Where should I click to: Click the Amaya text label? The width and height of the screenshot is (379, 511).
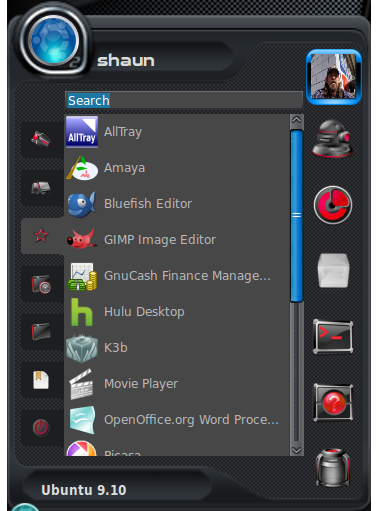tap(124, 168)
